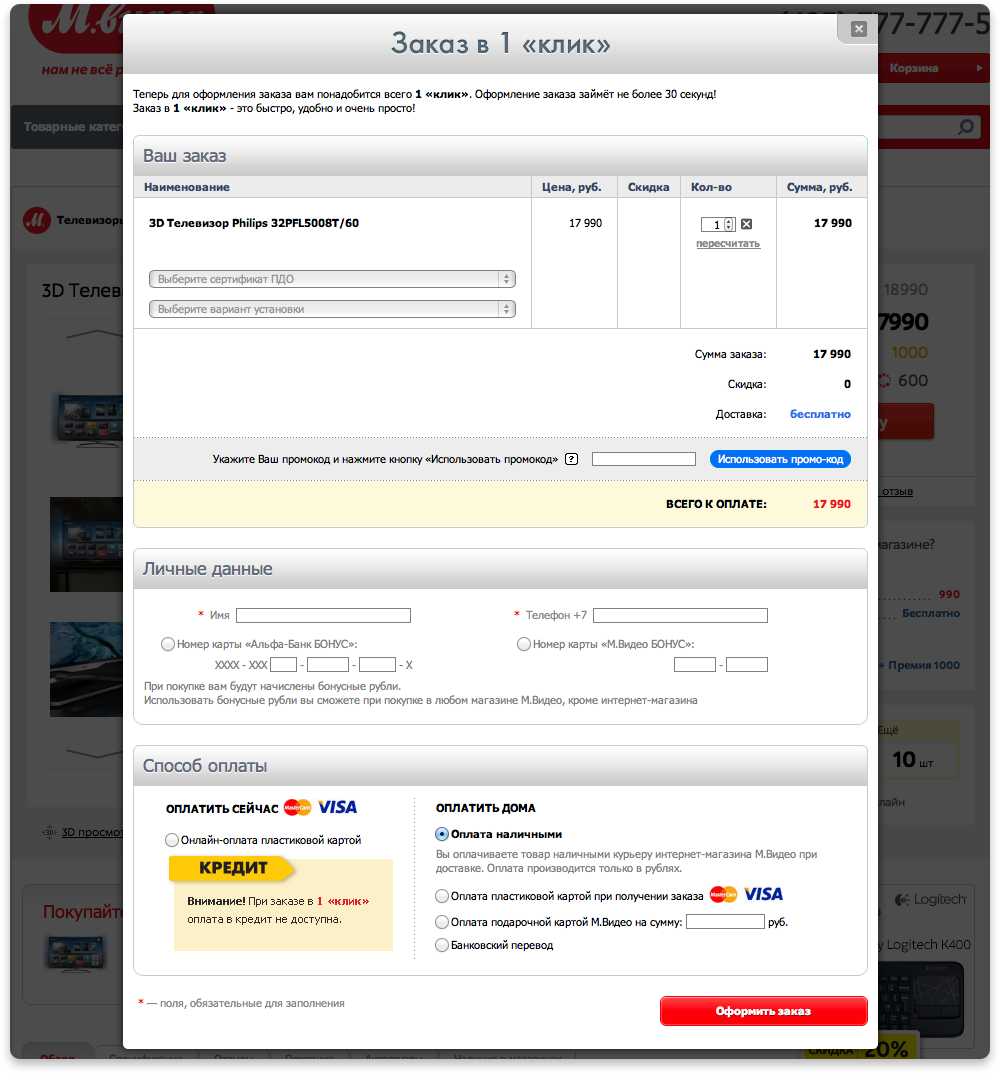The image size is (1000, 1074).
Task: Open the Выберите сертификат ПДО dropdown
Action: click(332, 279)
